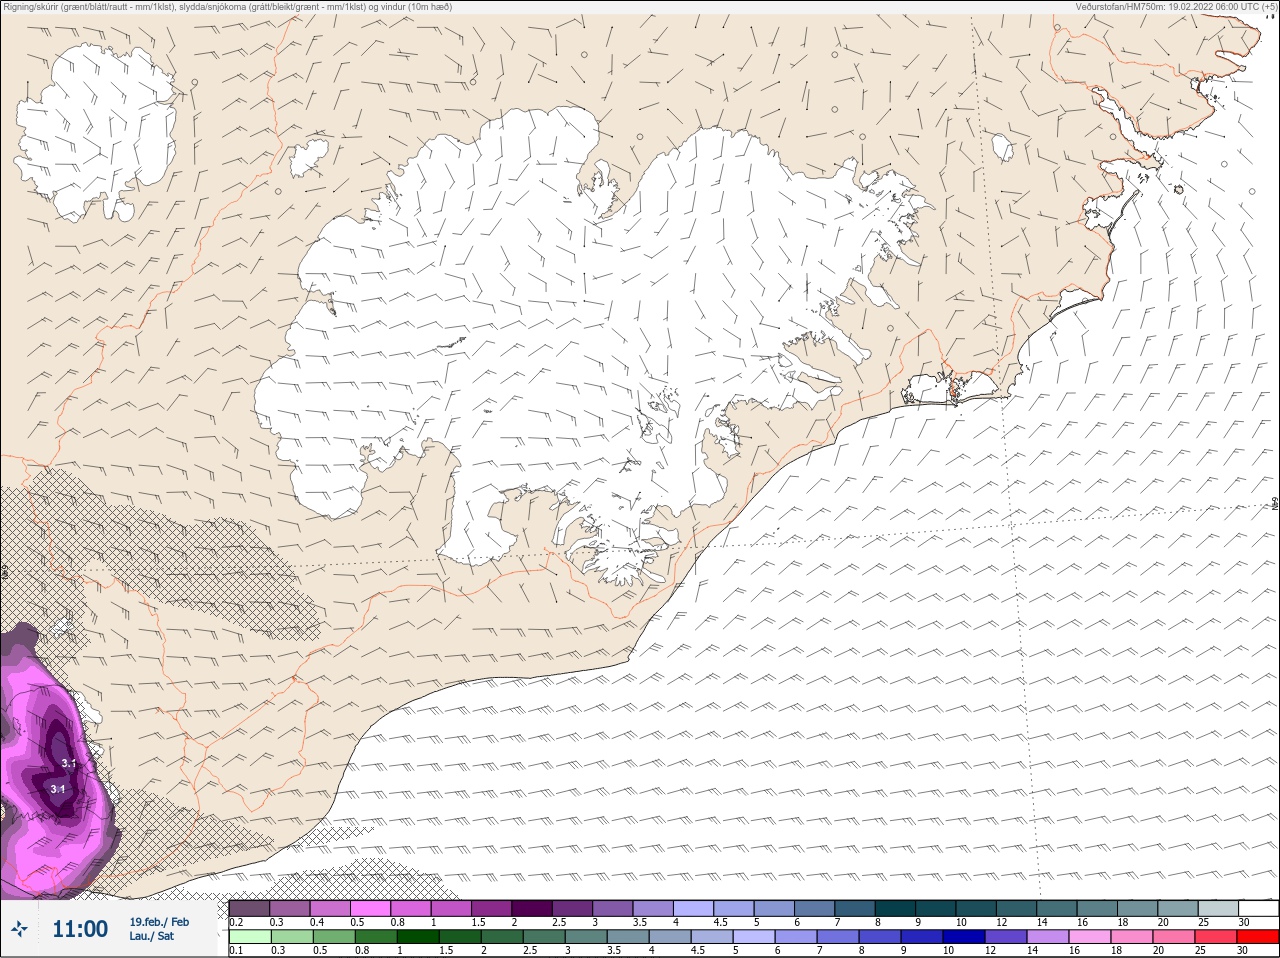Image resolution: width=1280 pixels, height=958 pixels.
Task: Select the top-row legend swatch labeled 1.5
Action: click(x=491, y=908)
